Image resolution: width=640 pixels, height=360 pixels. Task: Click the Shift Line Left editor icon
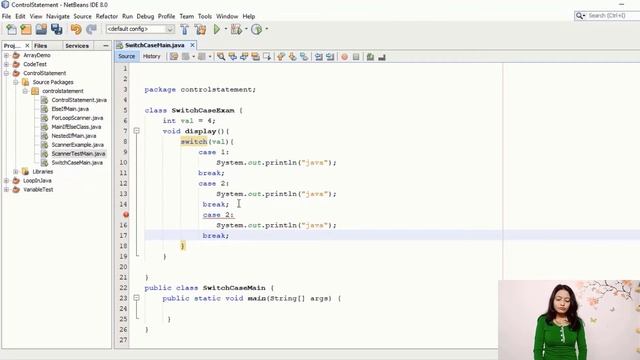tap(318, 57)
